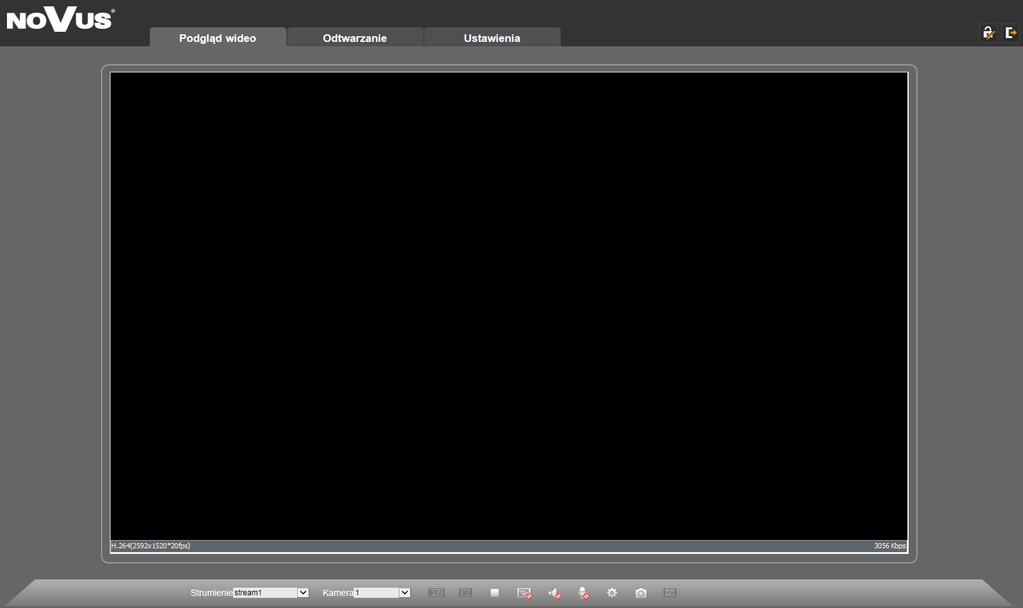
Task: Take a snapshot with camera icon
Action: 641,593
